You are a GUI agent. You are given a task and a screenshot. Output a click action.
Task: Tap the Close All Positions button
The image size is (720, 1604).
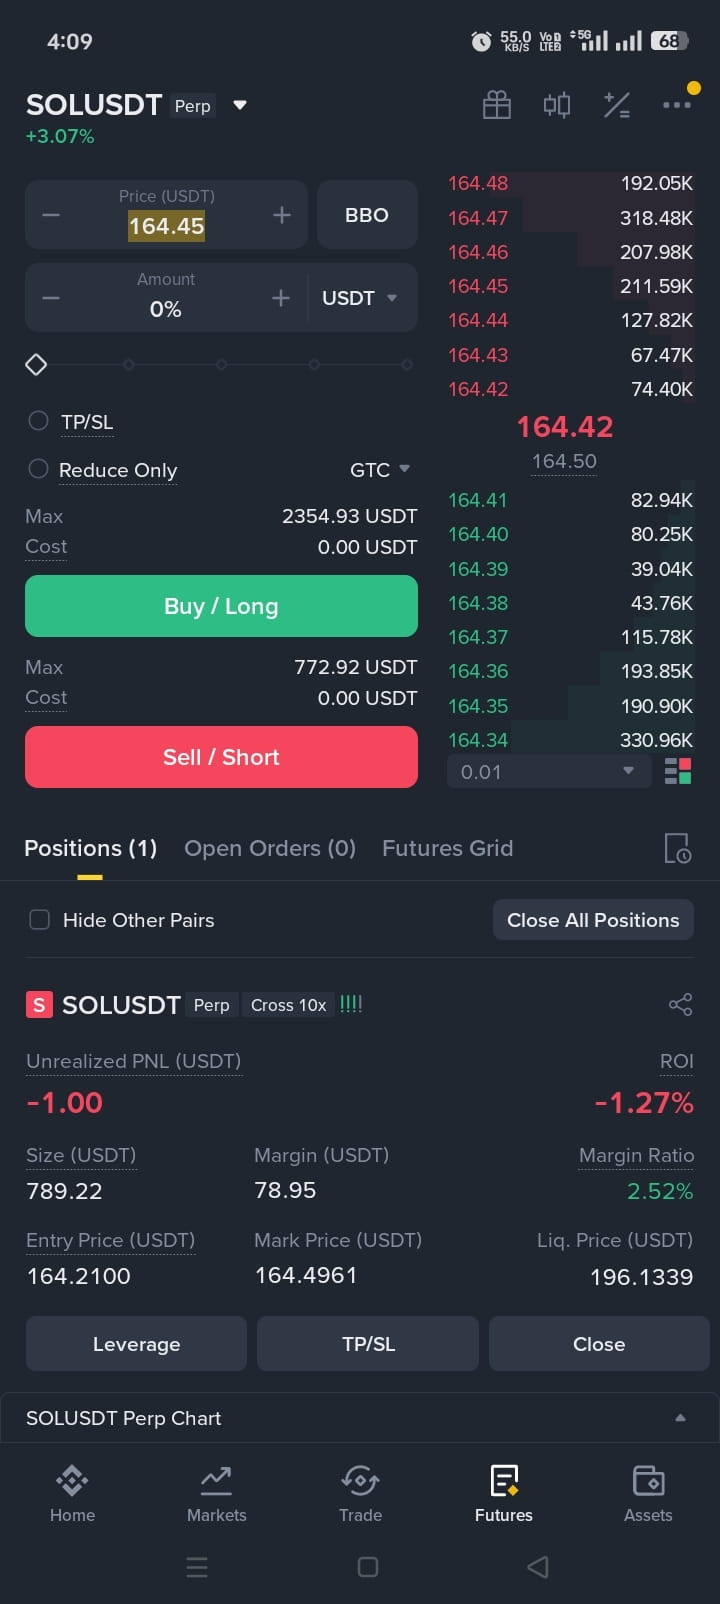(593, 920)
